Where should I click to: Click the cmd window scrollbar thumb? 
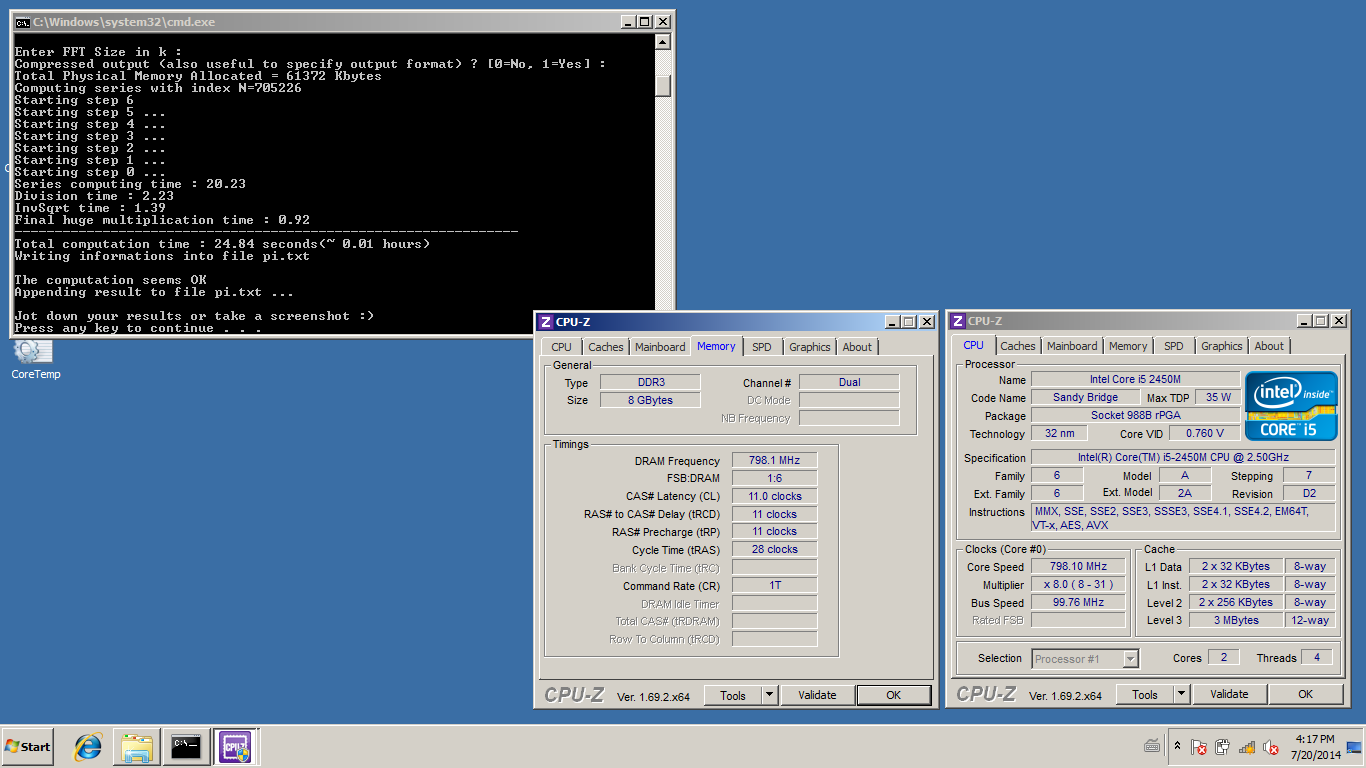click(x=663, y=86)
